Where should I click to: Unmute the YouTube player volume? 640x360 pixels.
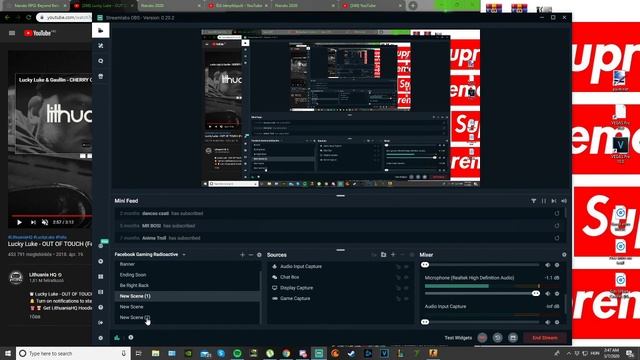tap(45, 222)
